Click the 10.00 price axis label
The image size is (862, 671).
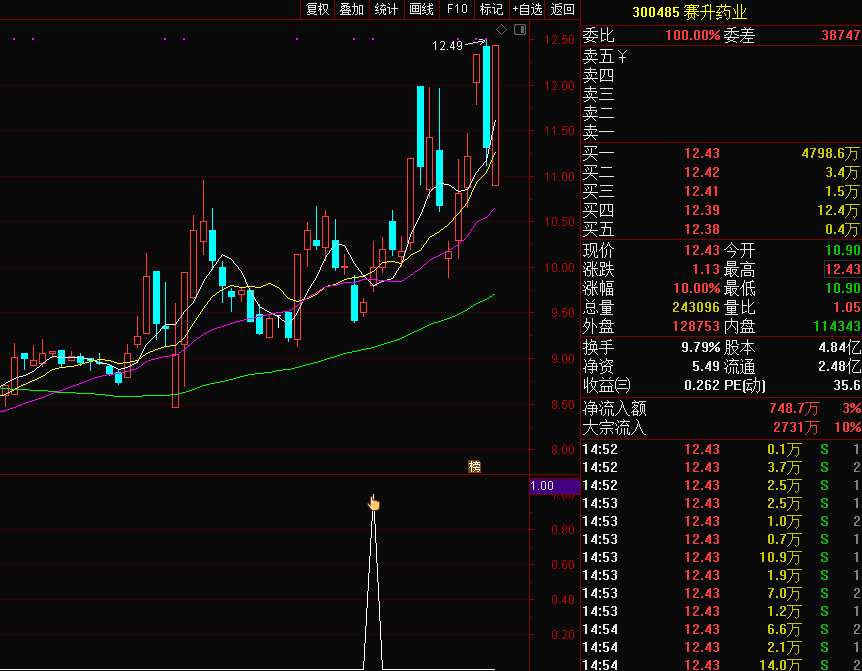[x=559, y=268]
